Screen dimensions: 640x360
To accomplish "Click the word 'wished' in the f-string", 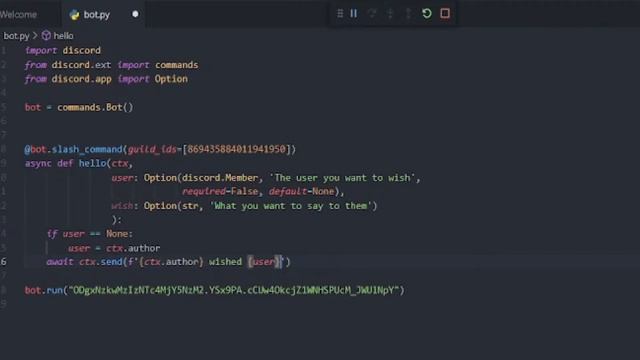I will (x=225, y=262).
